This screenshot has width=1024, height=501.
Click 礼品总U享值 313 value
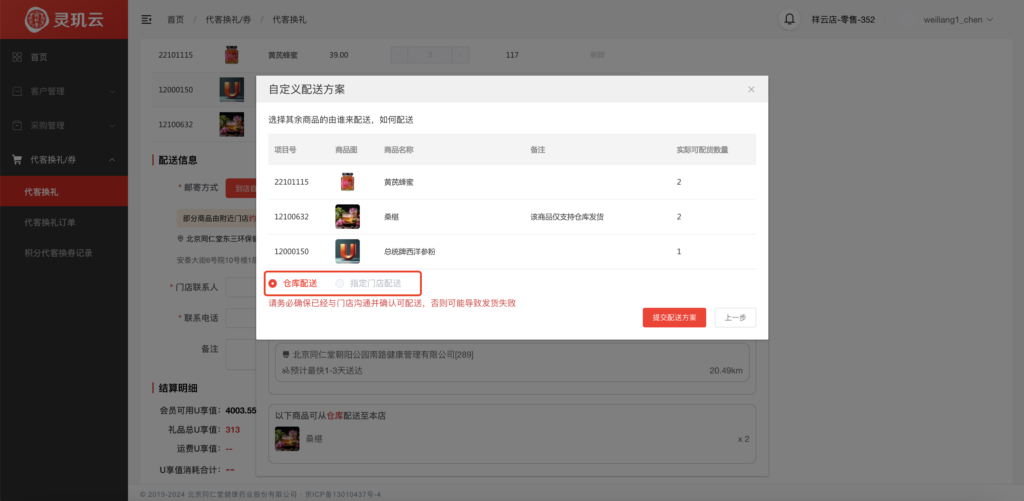click(232, 430)
